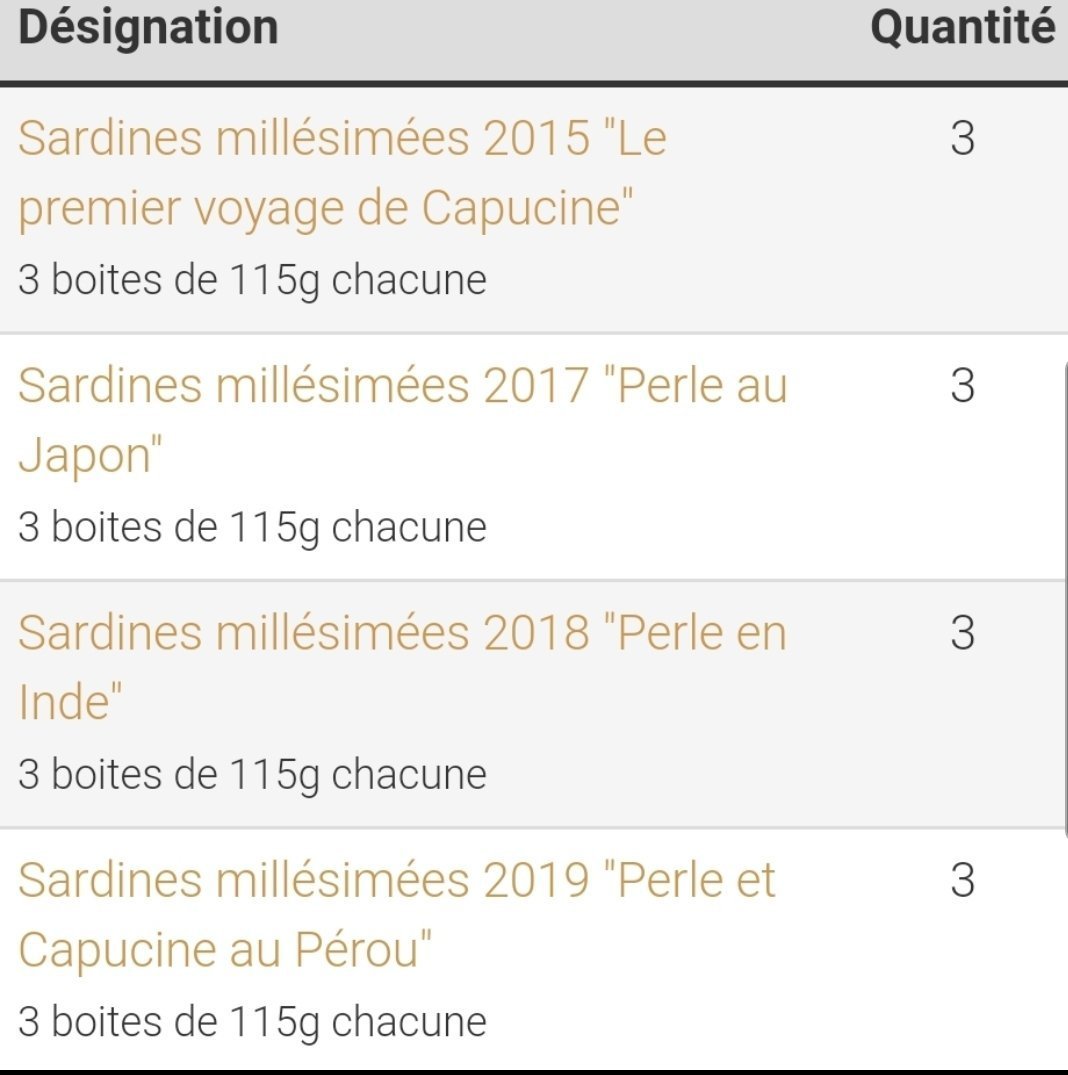
Task: Click the Quantité column header
Action: click(962, 28)
